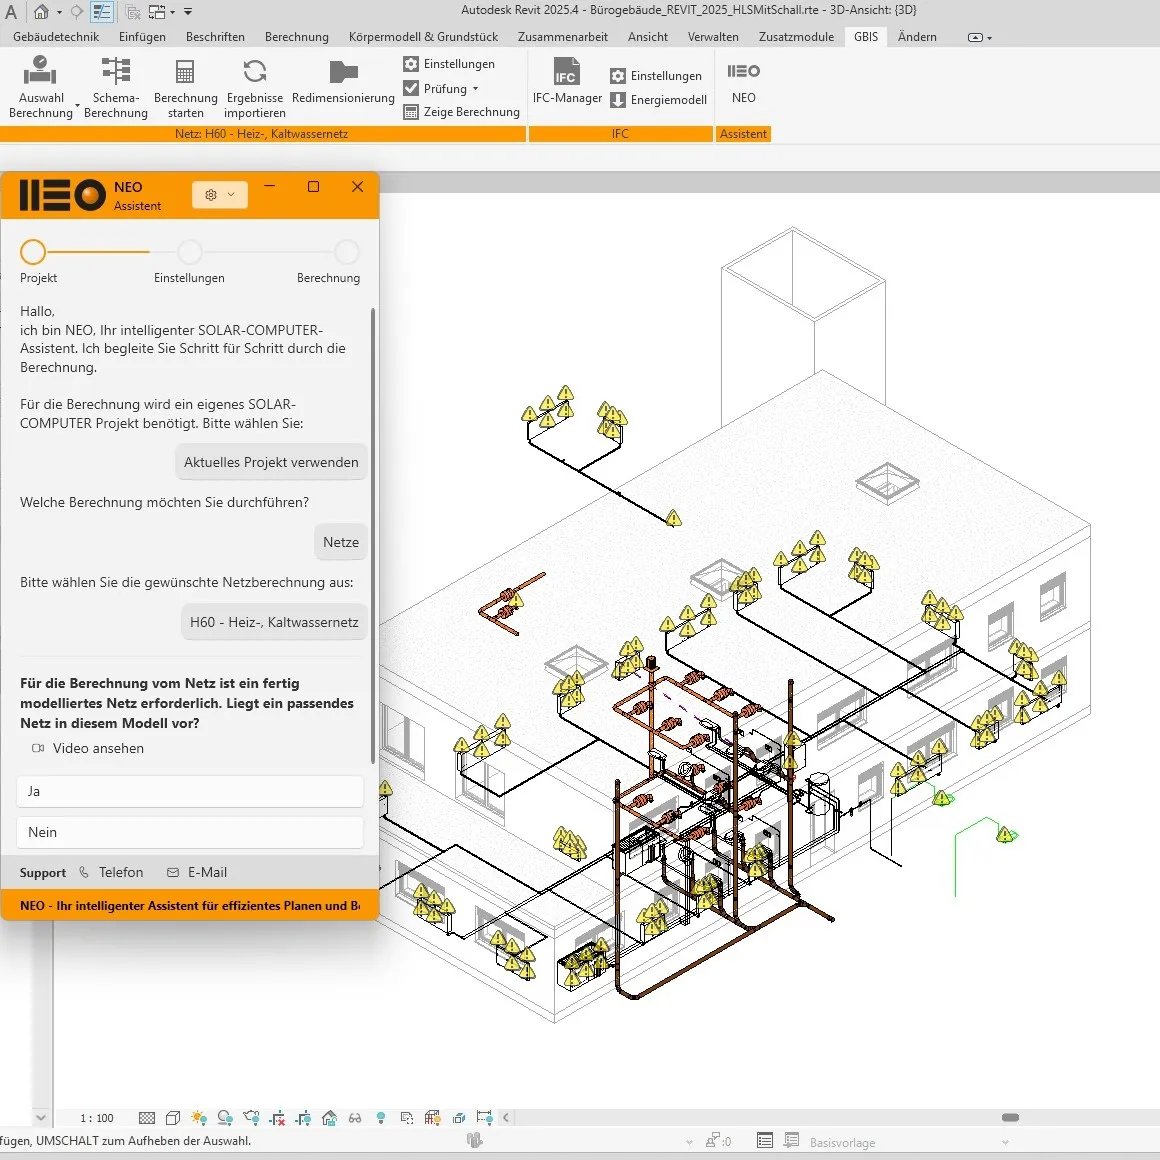
Task: Click the horizontal view scrollbar thumb
Action: (1010, 1117)
